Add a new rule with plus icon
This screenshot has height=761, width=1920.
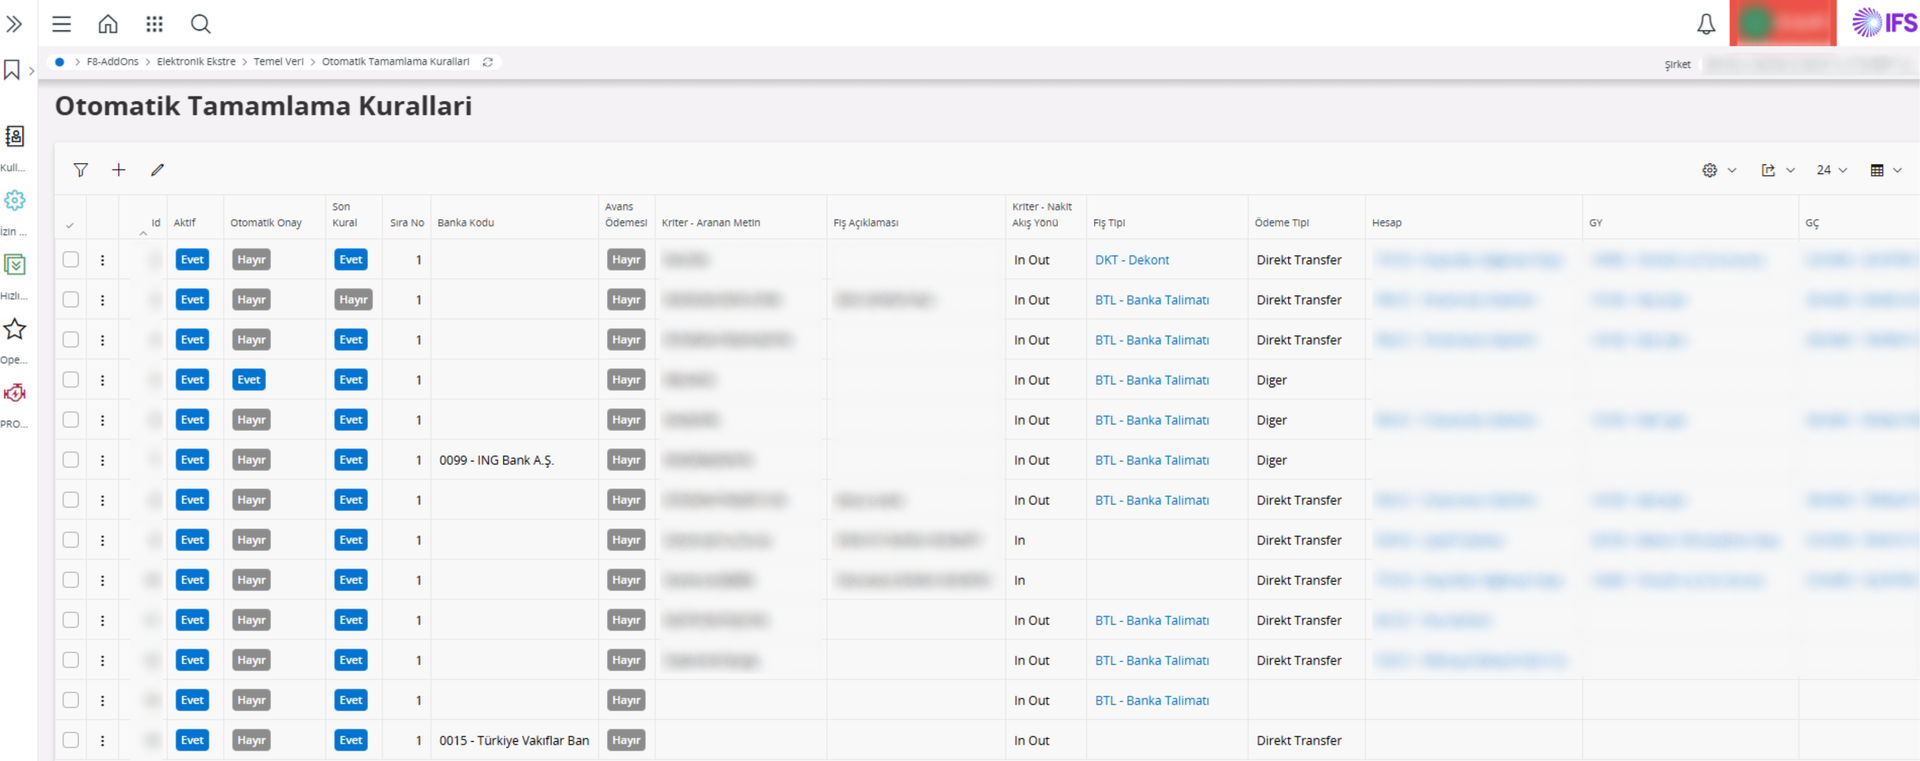(119, 170)
